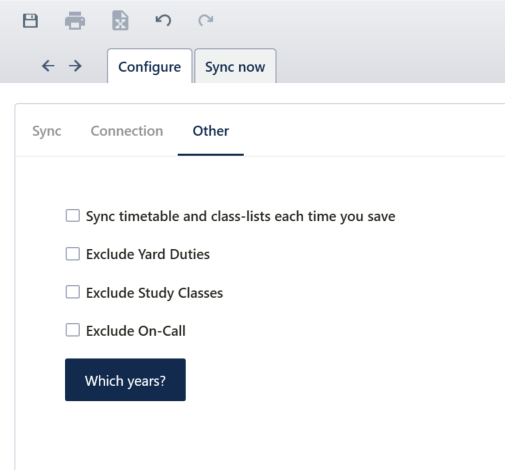Open the Sync now tab
505x470 pixels.
(x=235, y=66)
